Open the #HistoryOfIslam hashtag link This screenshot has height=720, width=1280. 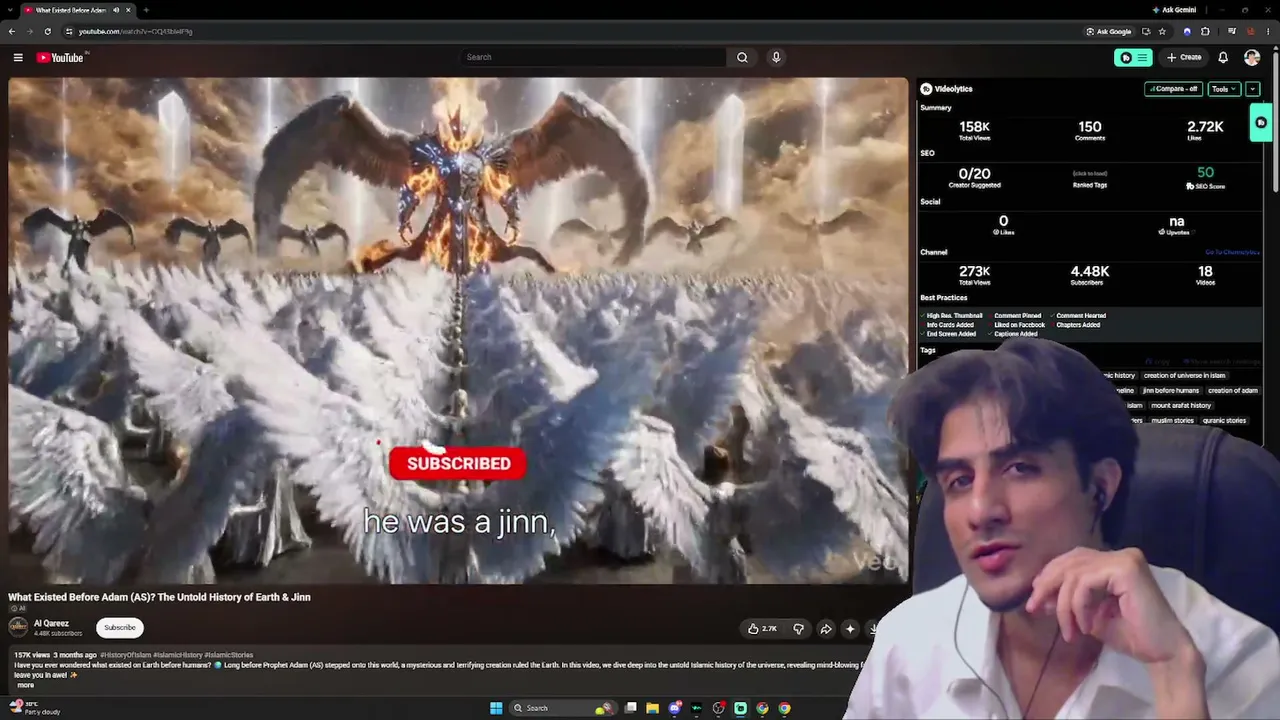coord(126,655)
